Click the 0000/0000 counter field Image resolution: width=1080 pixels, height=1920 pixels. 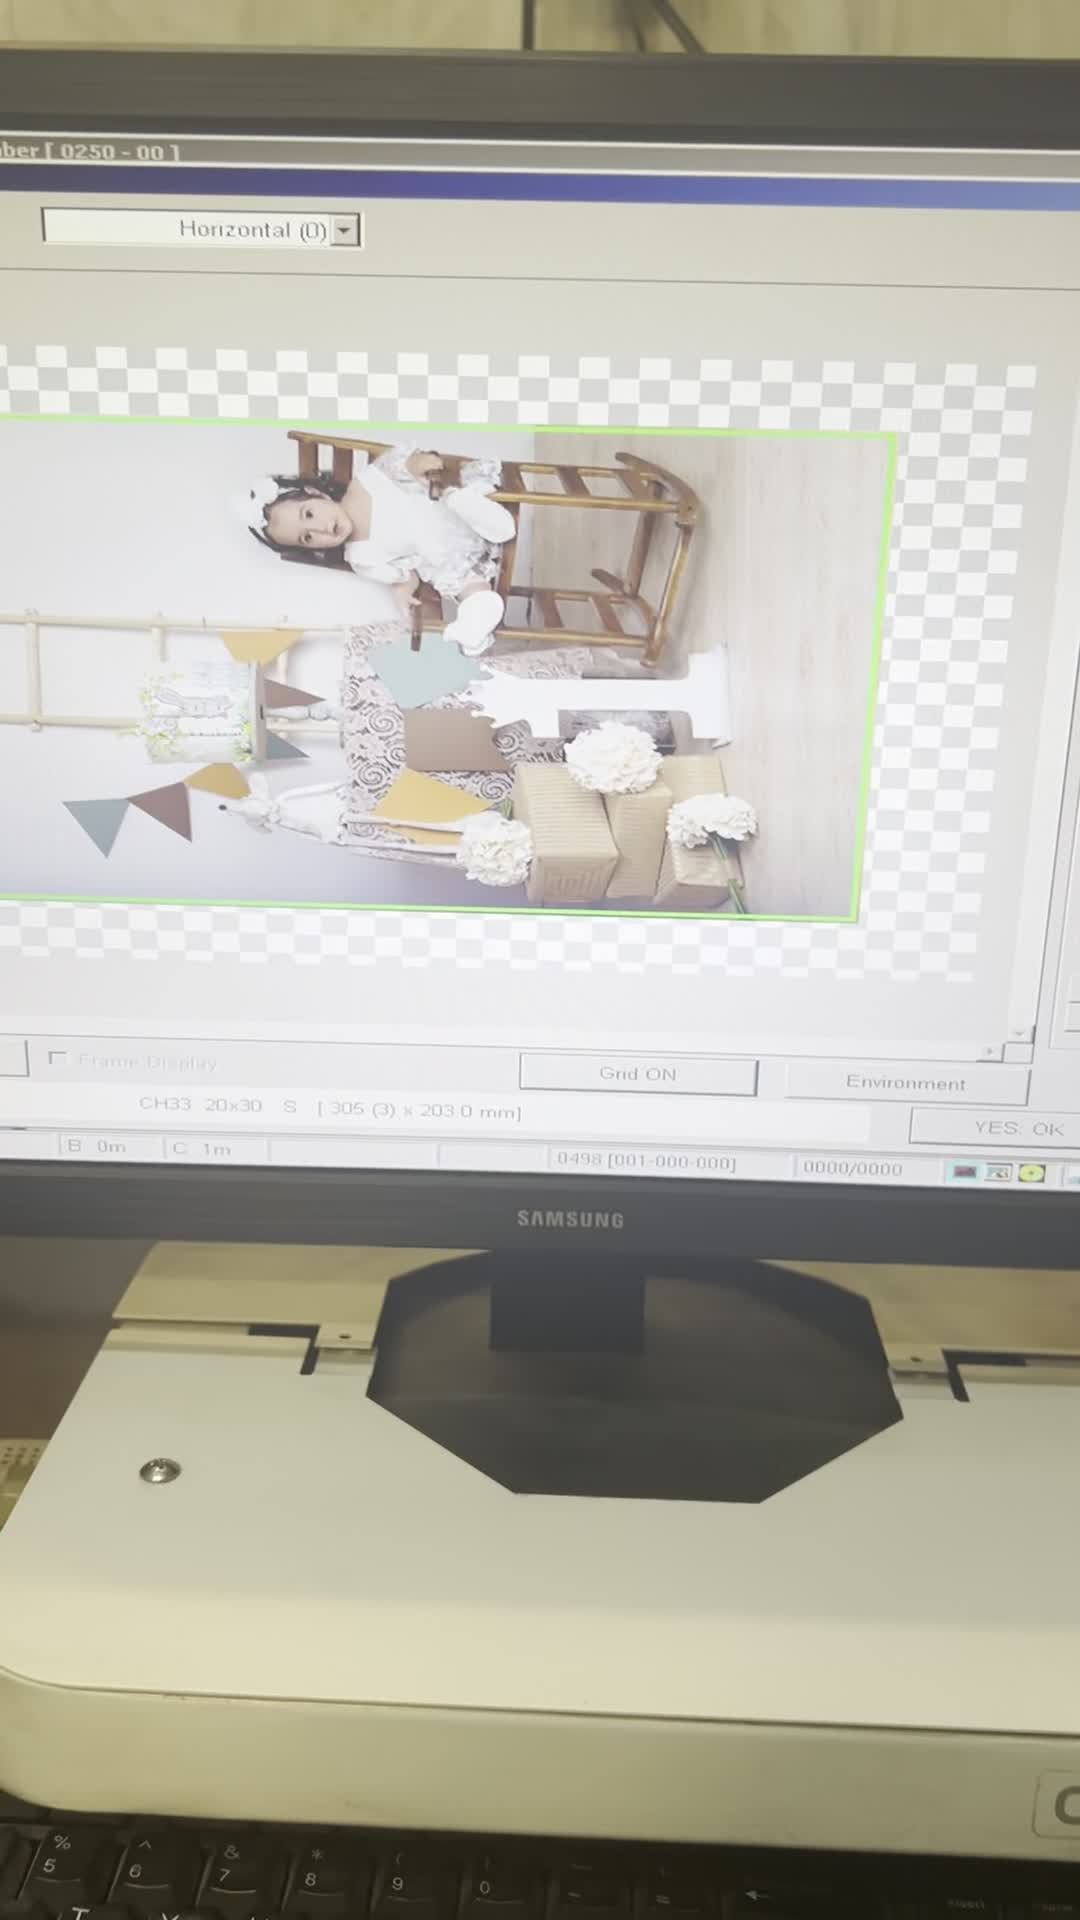pyautogui.click(x=852, y=1168)
